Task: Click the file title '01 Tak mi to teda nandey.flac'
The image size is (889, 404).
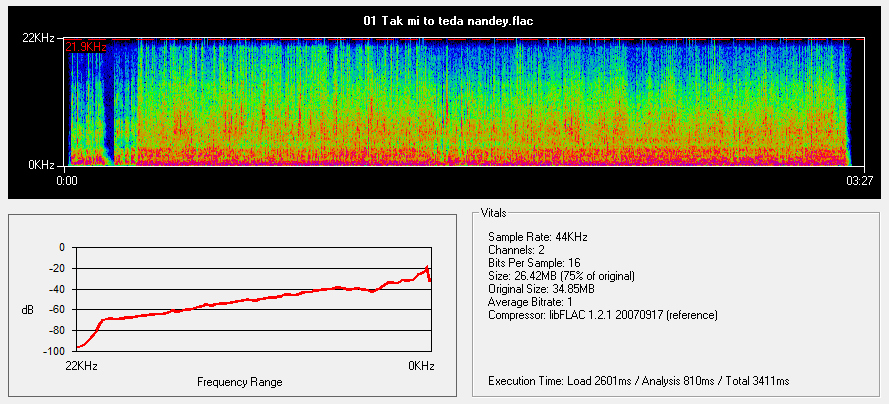Action: click(x=444, y=20)
